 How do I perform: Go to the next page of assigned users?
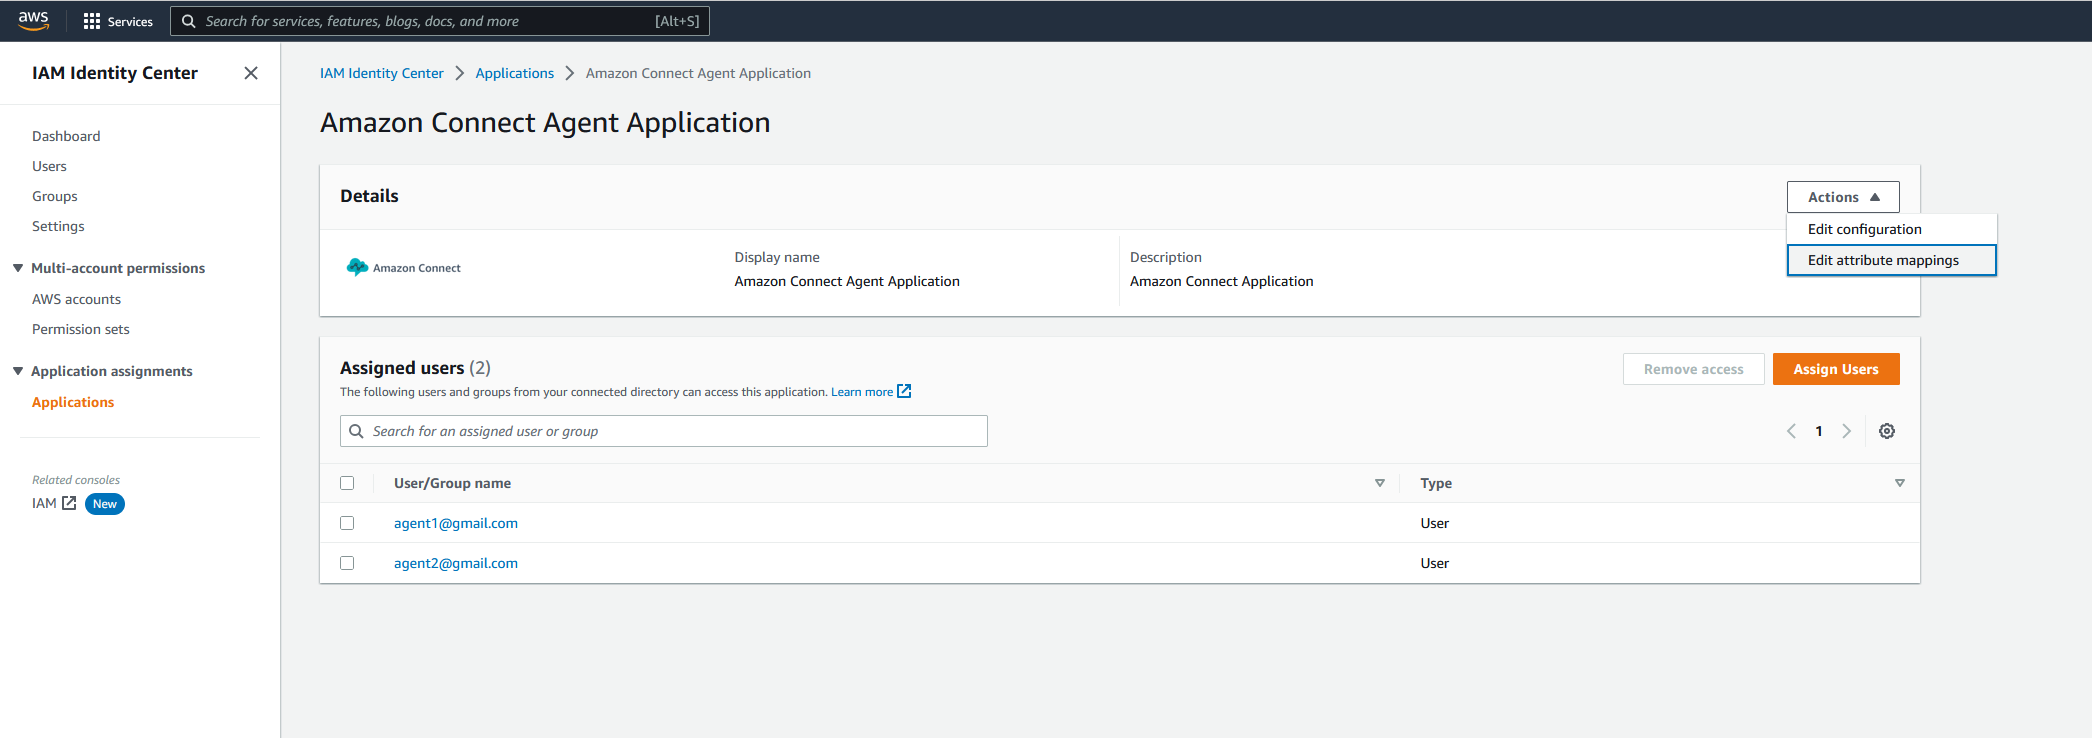click(1847, 431)
